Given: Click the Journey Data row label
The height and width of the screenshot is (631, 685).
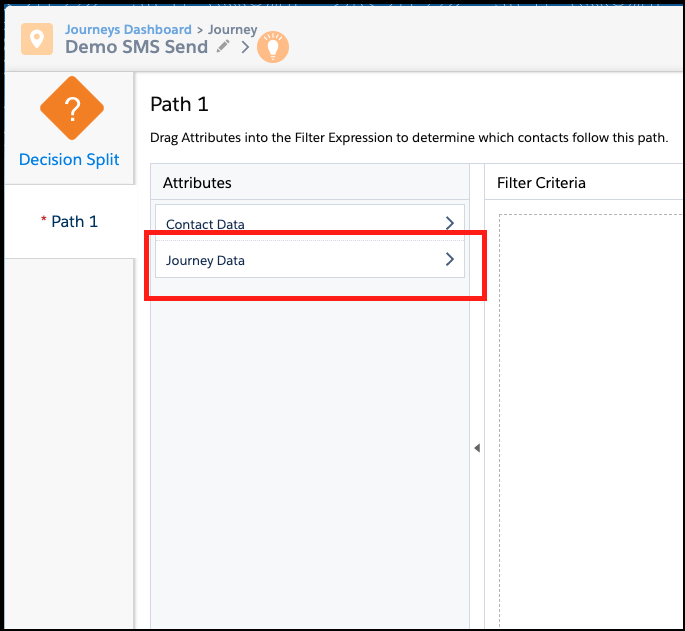Looking at the screenshot, I should [205, 260].
